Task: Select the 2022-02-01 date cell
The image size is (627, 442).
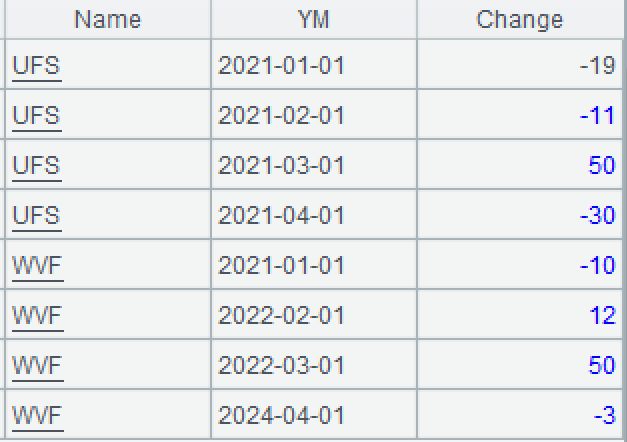Action: click(281, 316)
